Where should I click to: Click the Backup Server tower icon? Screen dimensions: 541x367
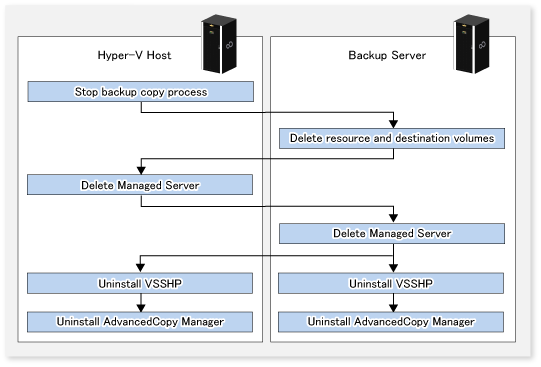pos(471,44)
